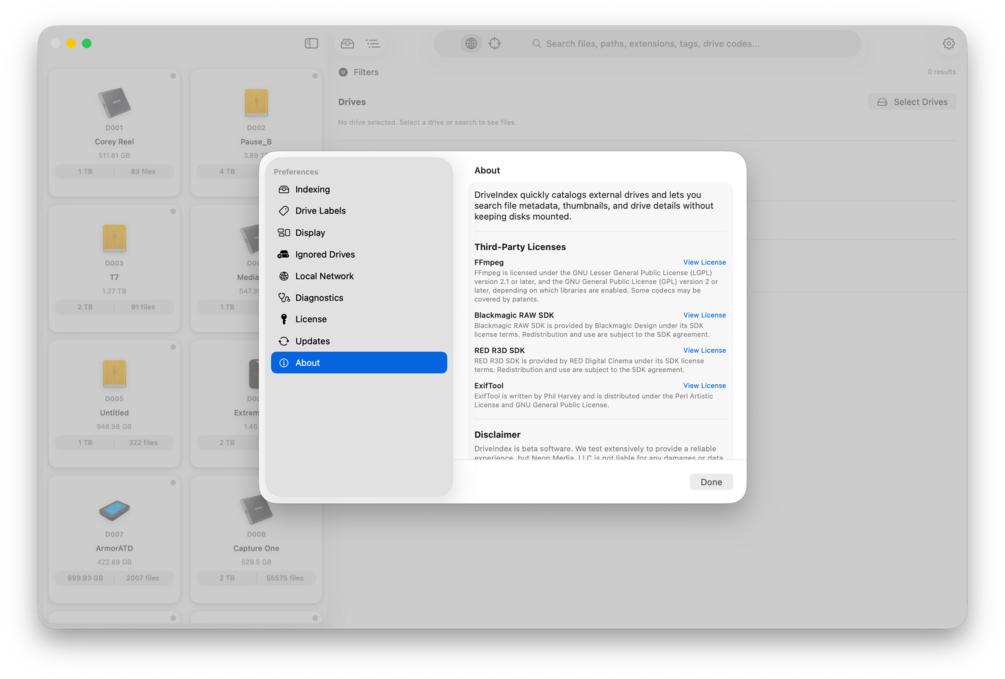Select the Untitled drive D005 icon
The height and width of the screenshot is (679, 1005).
point(114,374)
